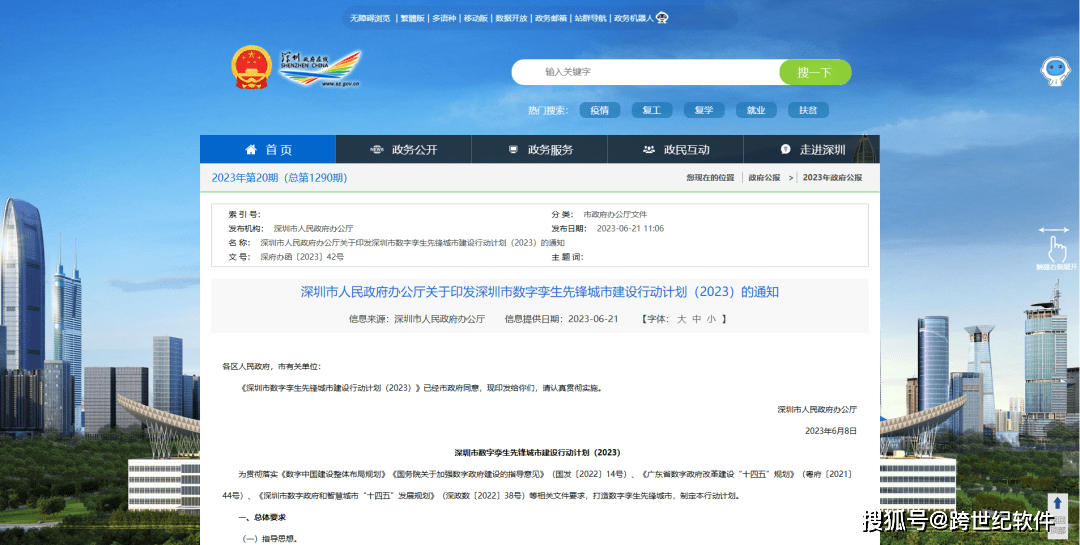This screenshot has width=1080, height=545.
Task: Focus the 输入关键字 search field
Action: click(646, 72)
